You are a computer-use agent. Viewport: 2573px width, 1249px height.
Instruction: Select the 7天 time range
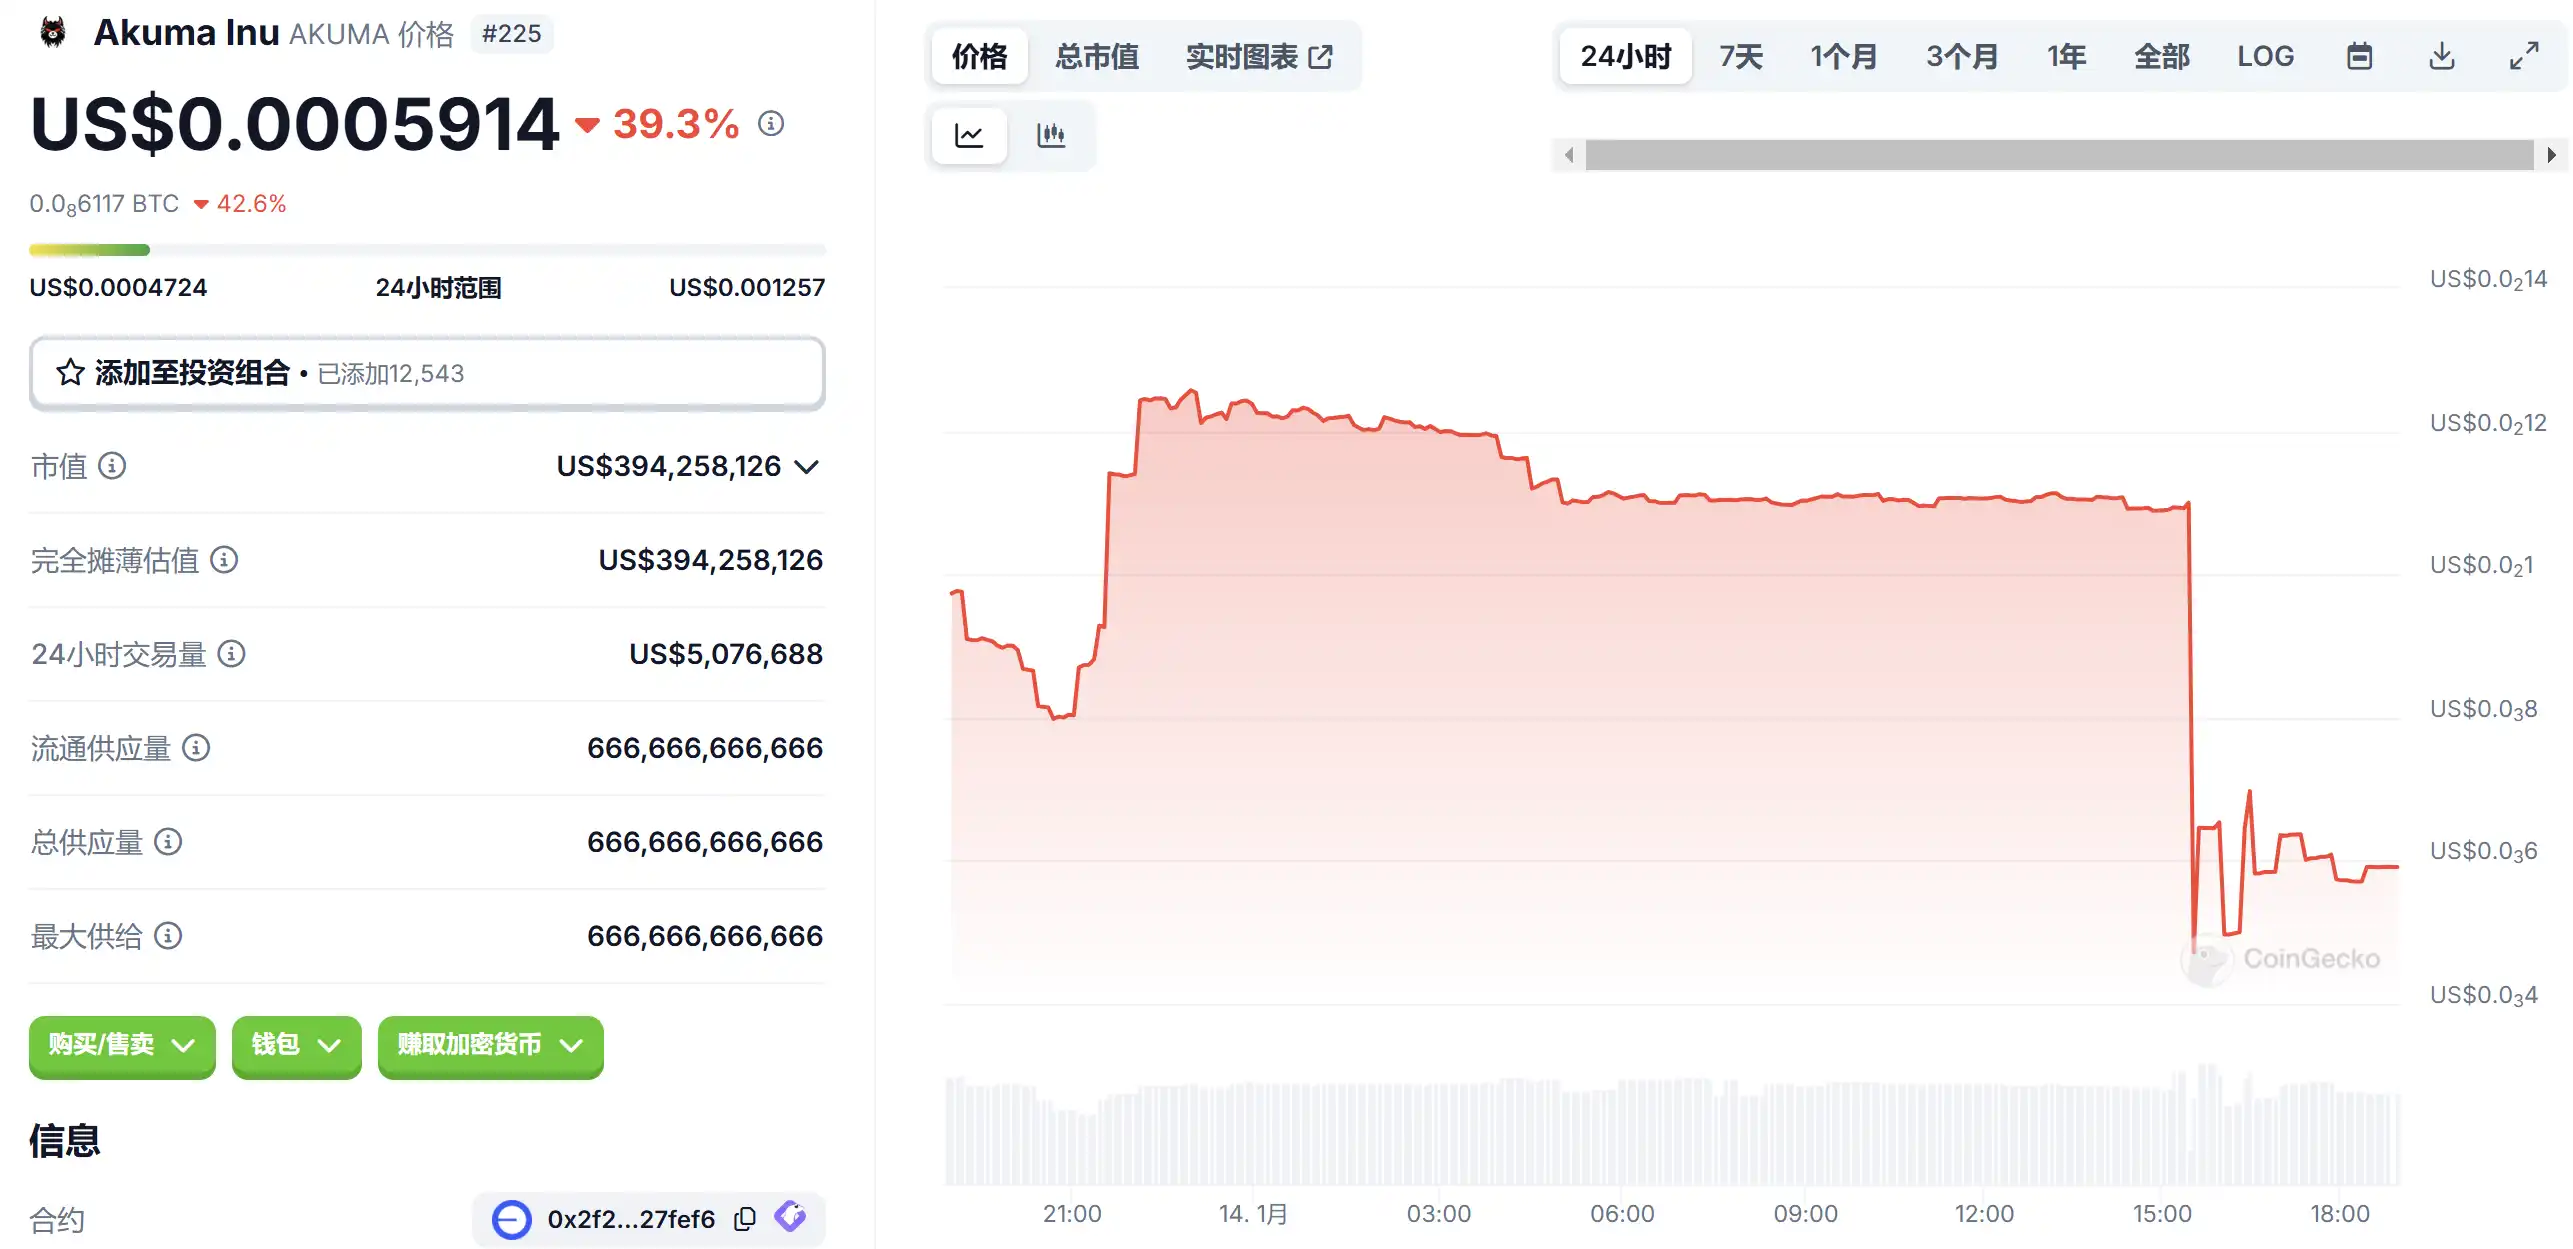pyautogui.click(x=1740, y=56)
